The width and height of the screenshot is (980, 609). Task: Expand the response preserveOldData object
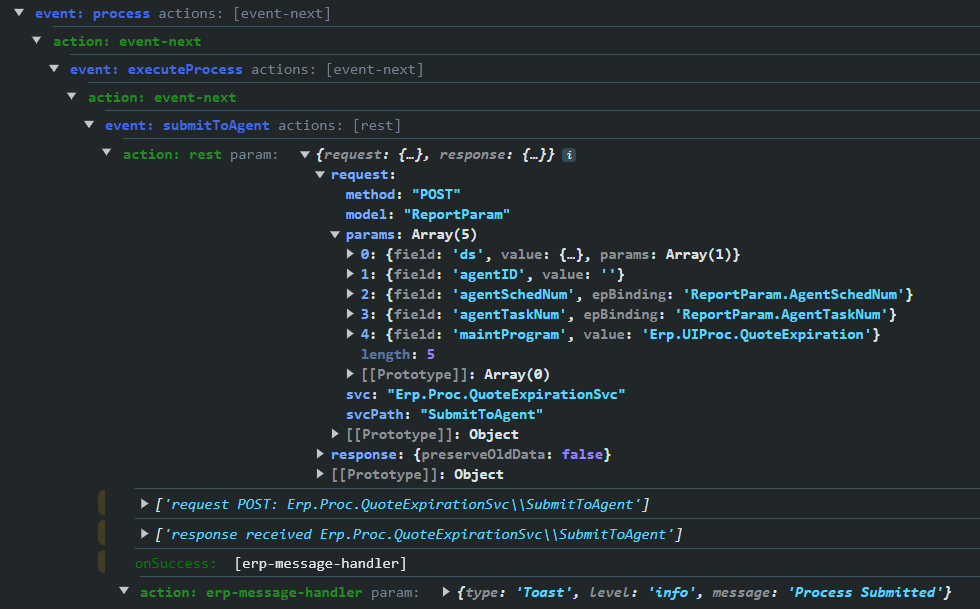tap(320, 454)
